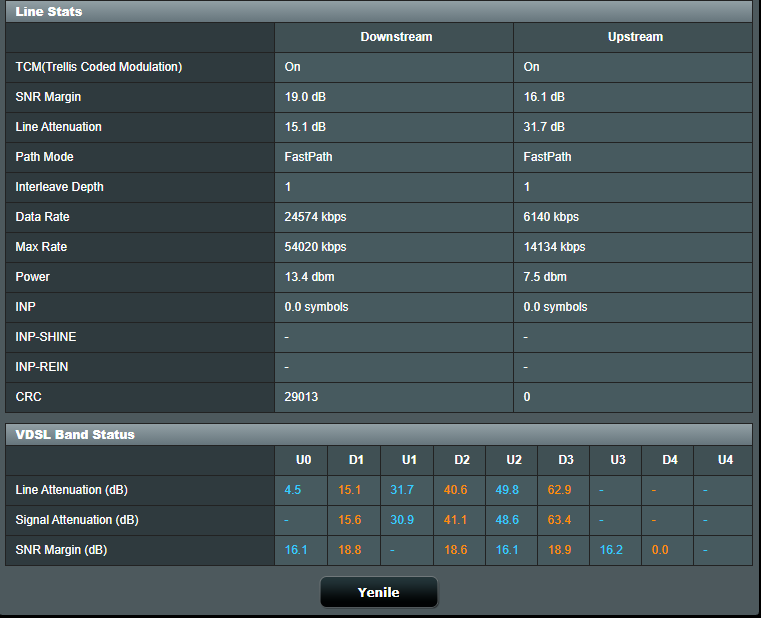Select the Line Stats section header

(x=50, y=12)
